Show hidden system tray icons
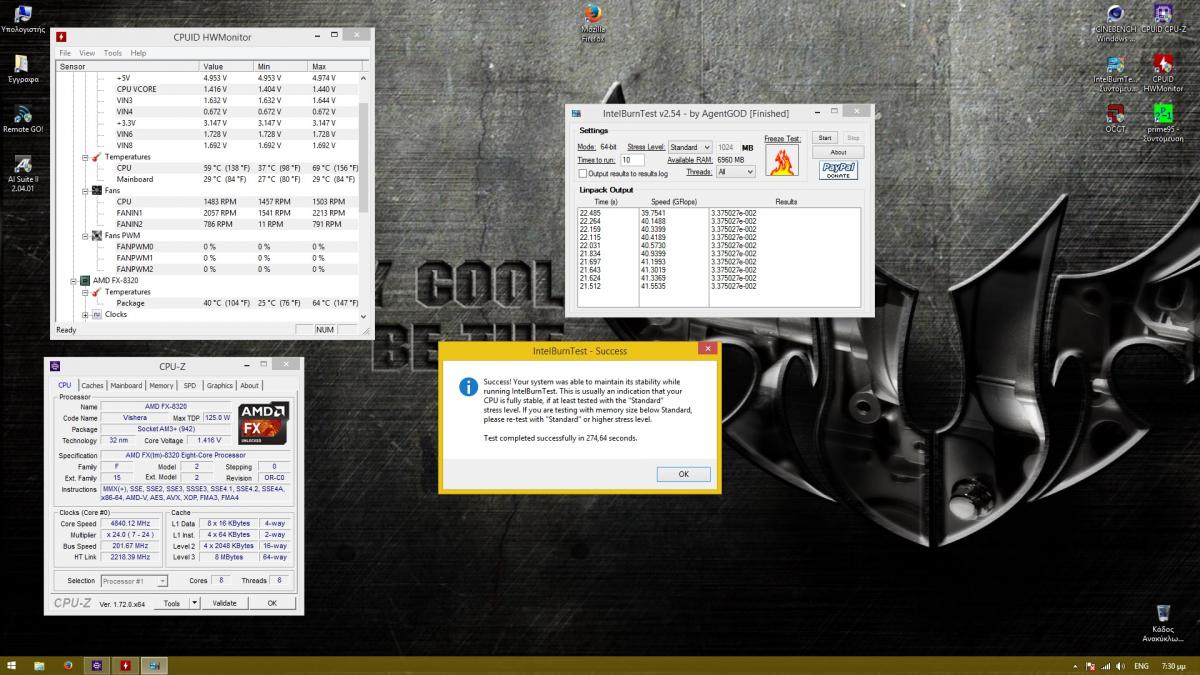This screenshot has height=675, width=1200. point(1077,665)
